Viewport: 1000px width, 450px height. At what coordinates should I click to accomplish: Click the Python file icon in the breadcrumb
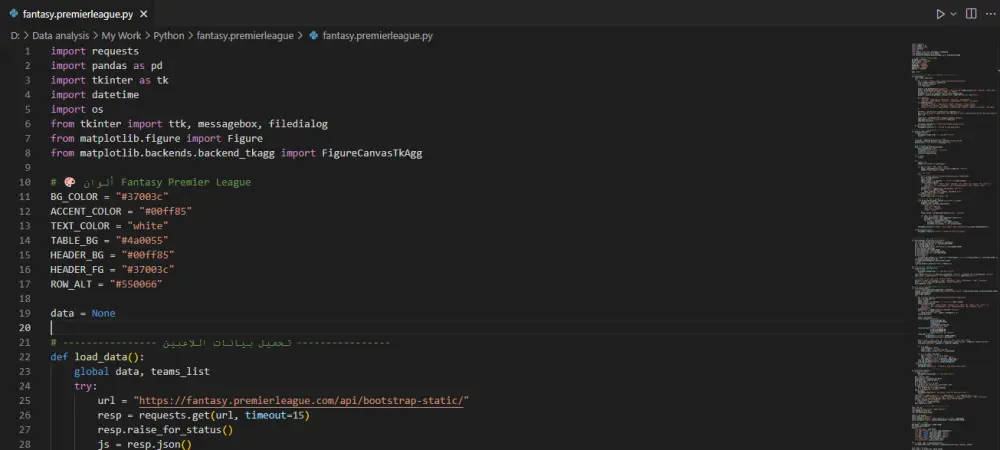(x=313, y=36)
